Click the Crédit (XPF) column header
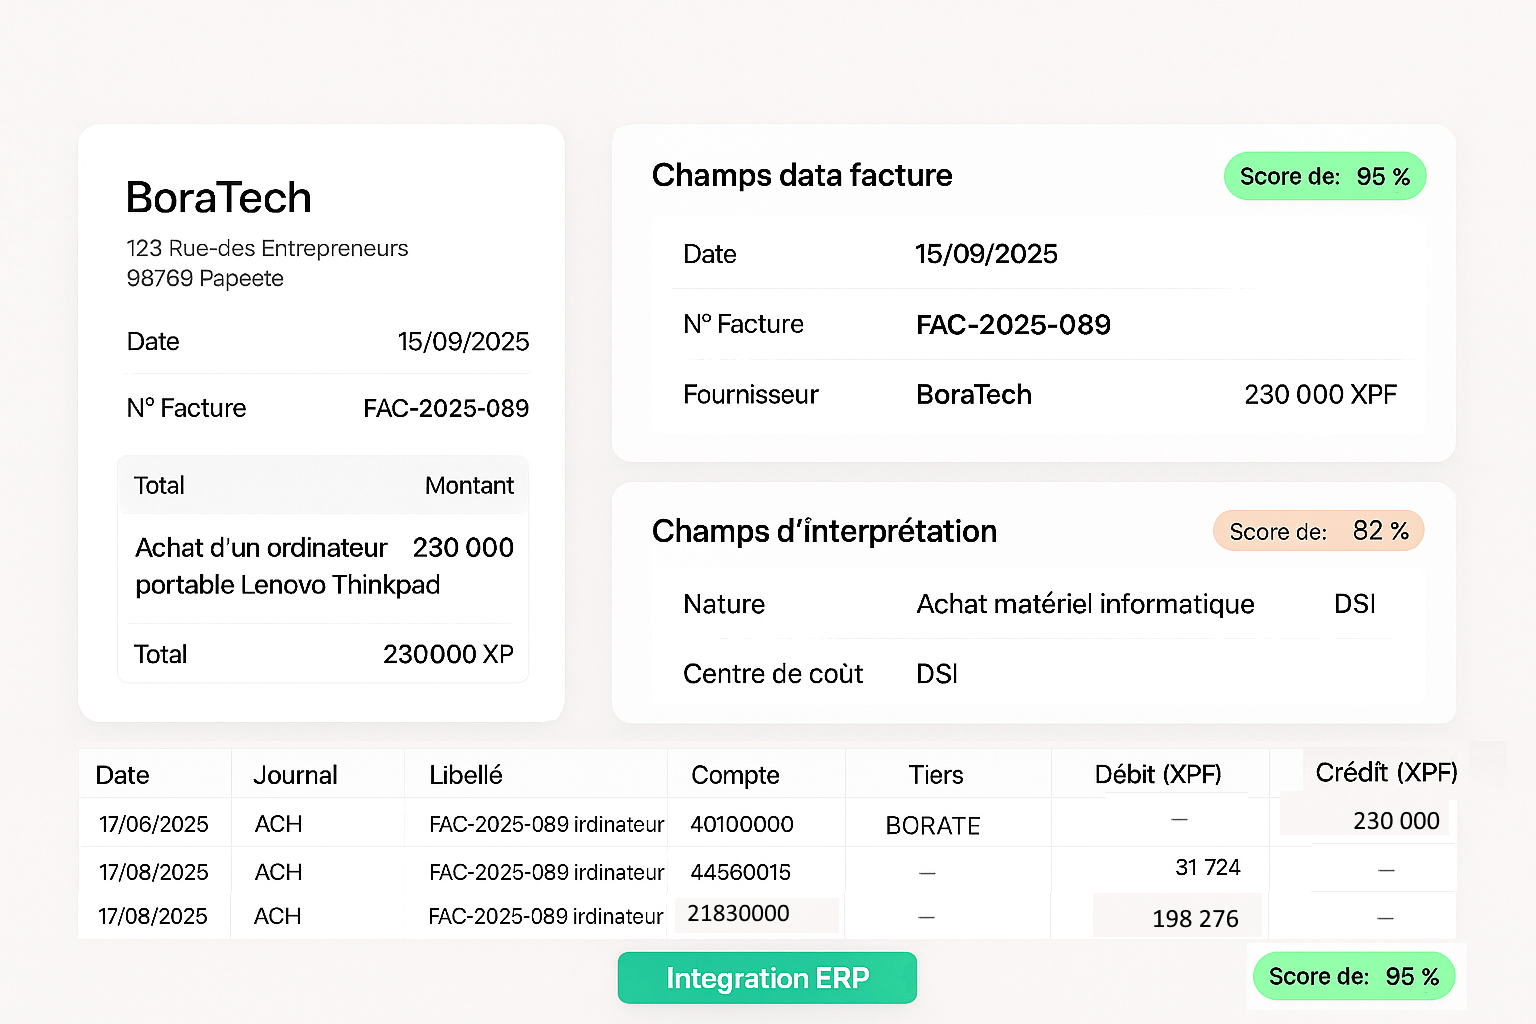Screen dimensions: 1536x1024 [1386, 772]
